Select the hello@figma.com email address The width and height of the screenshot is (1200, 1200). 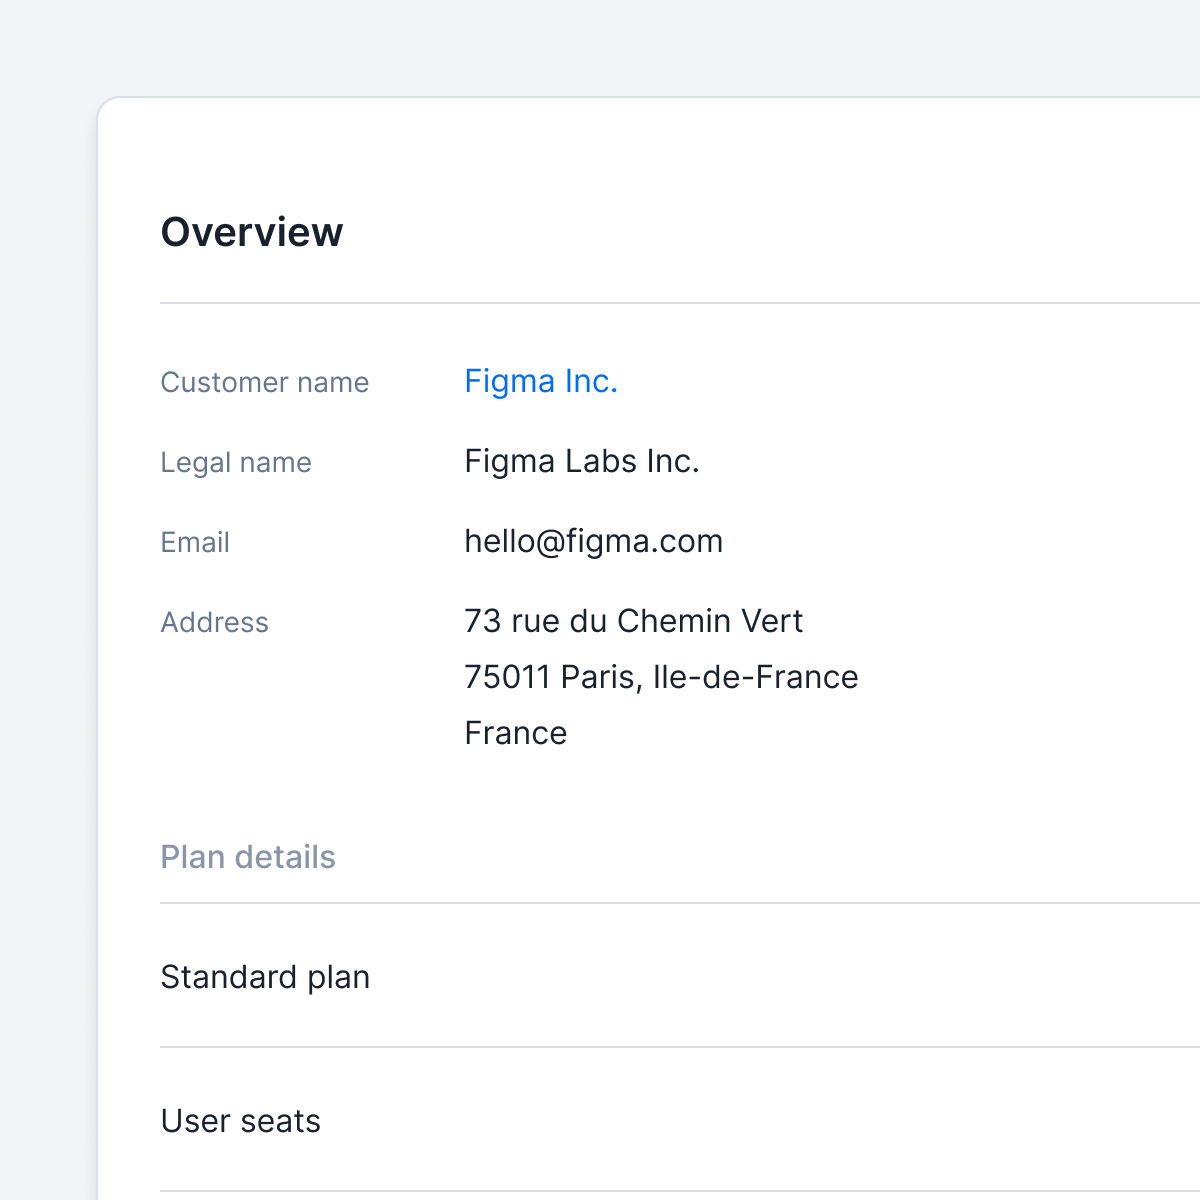[593, 541]
